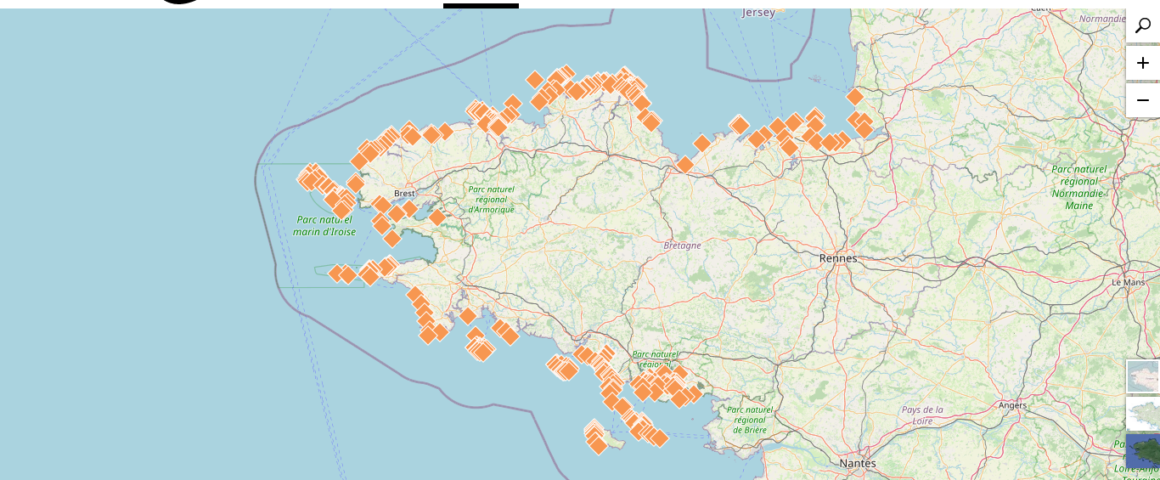Click the Nantes city label
The image size is (1160, 480).
pos(857,463)
